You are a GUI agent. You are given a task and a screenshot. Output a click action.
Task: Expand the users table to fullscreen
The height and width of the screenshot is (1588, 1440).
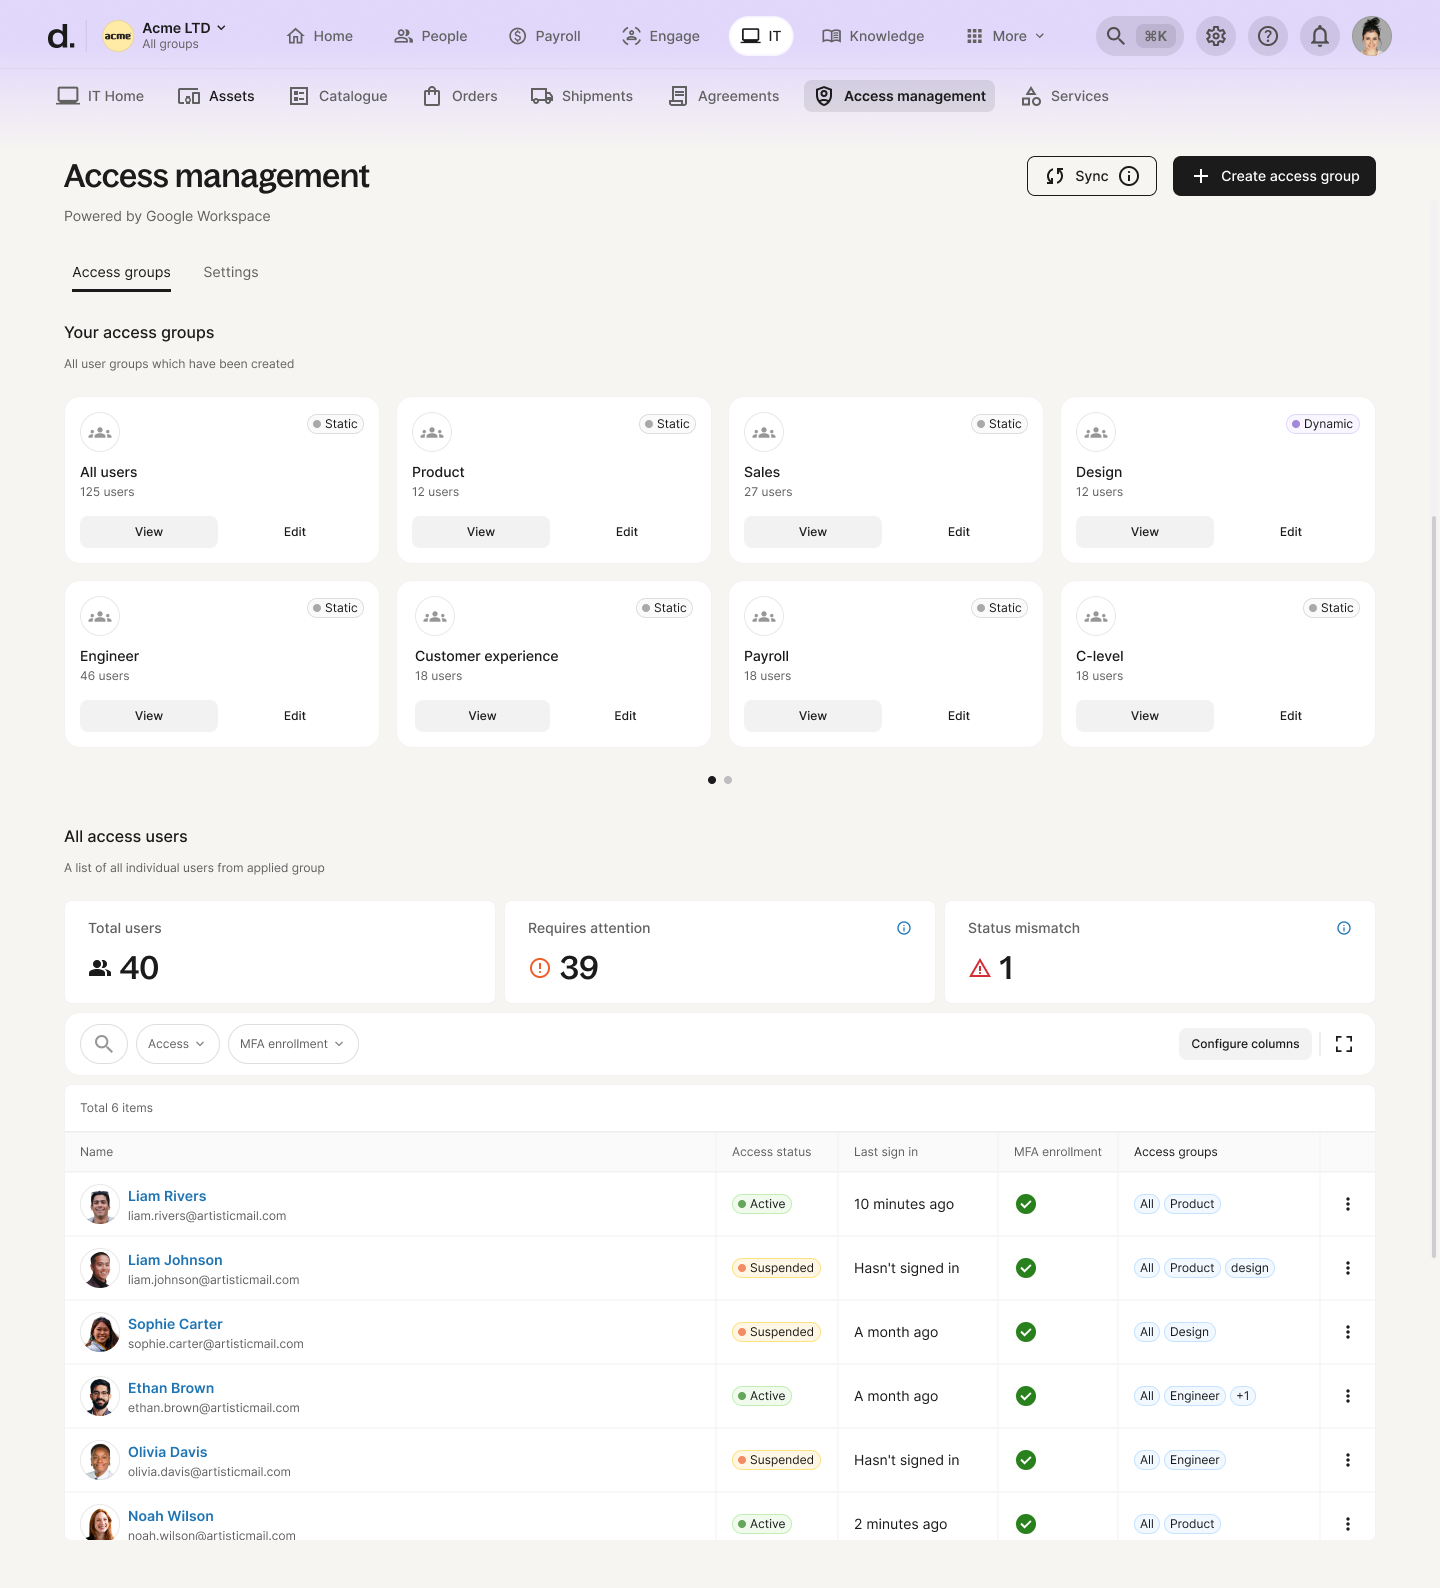pos(1344,1044)
